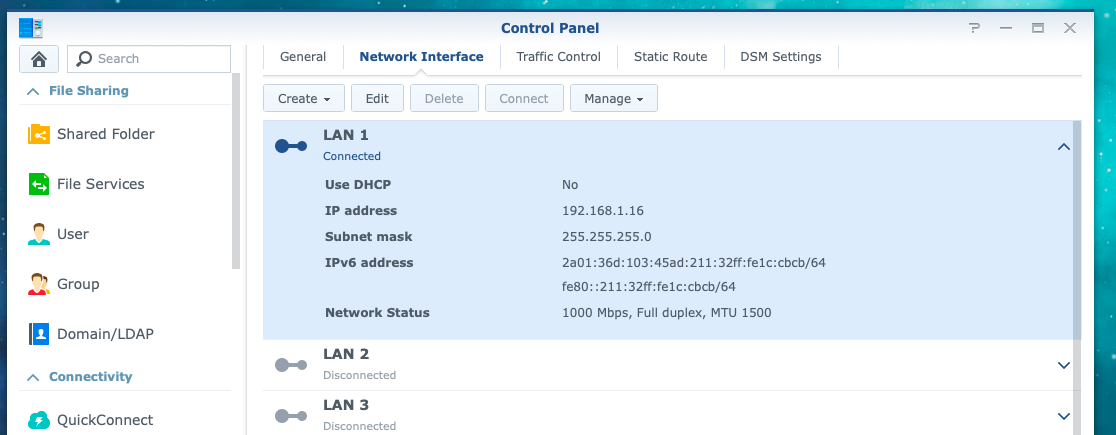Click the Control Panel app icon
The width and height of the screenshot is (1116, 435).
pos(31,28)
